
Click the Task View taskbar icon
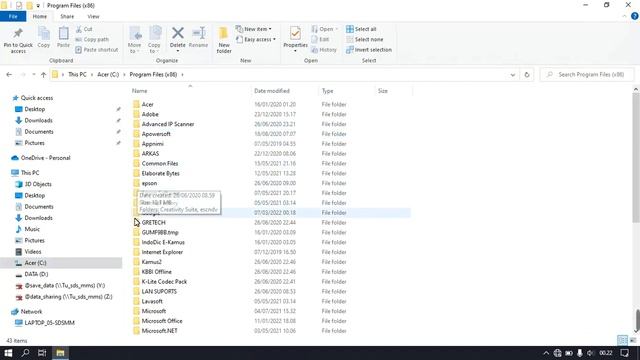[42, 353]
